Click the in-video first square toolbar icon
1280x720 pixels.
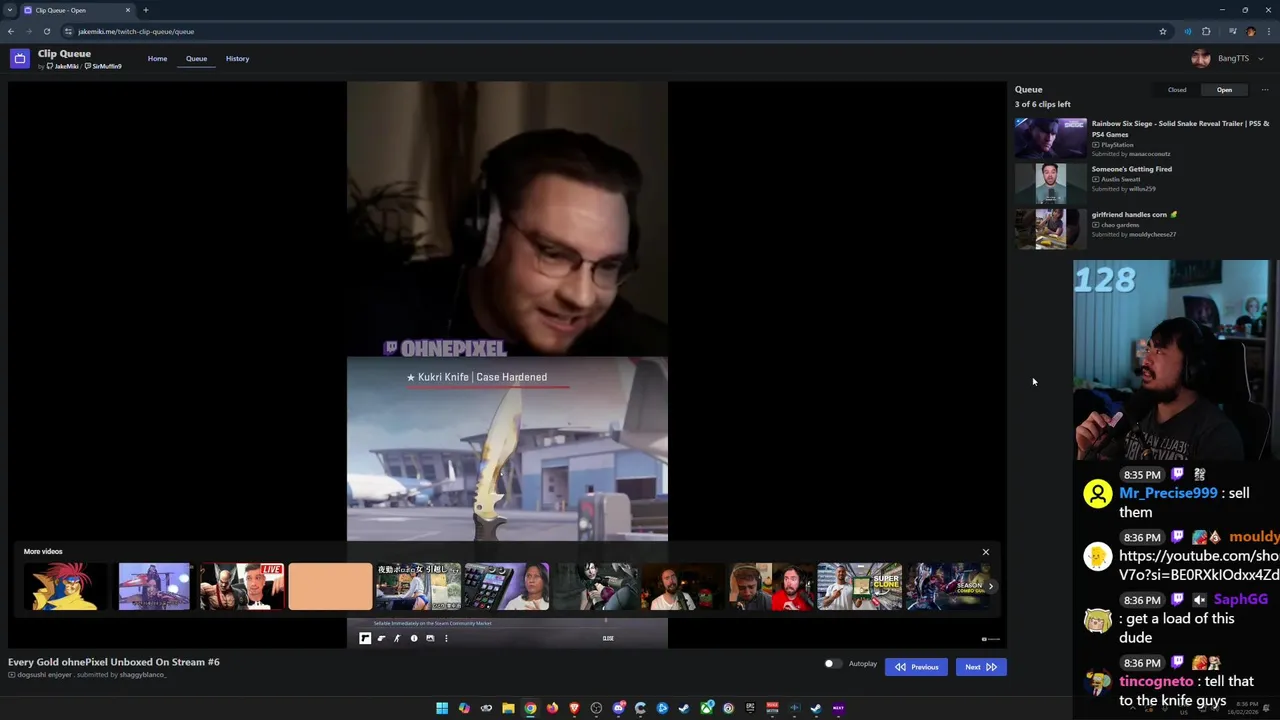365,638
